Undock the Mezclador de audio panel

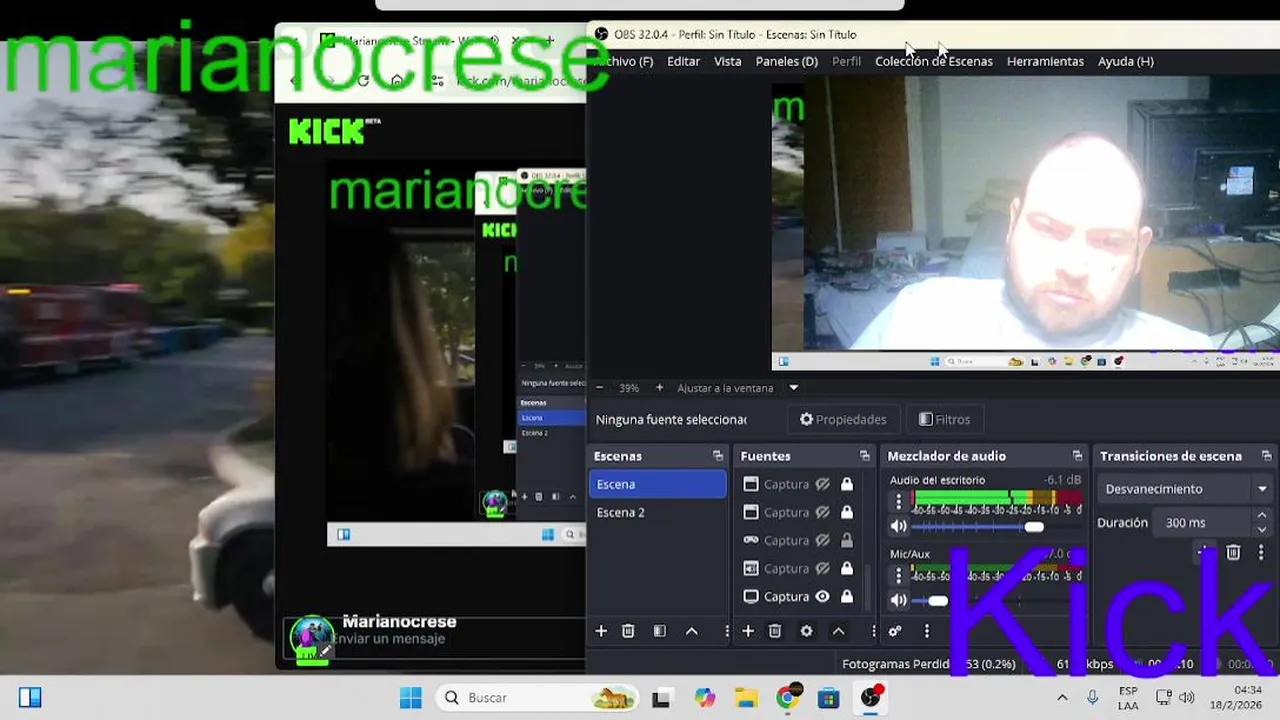[x=1077, y=456]
